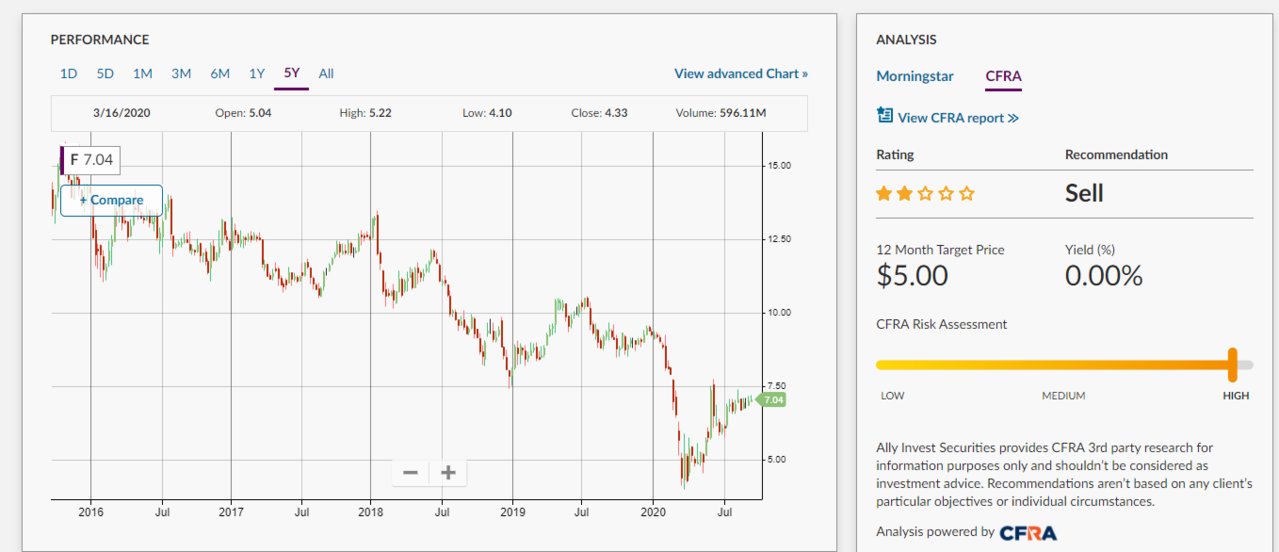Click the first rating star

click(x=883, y=194)
